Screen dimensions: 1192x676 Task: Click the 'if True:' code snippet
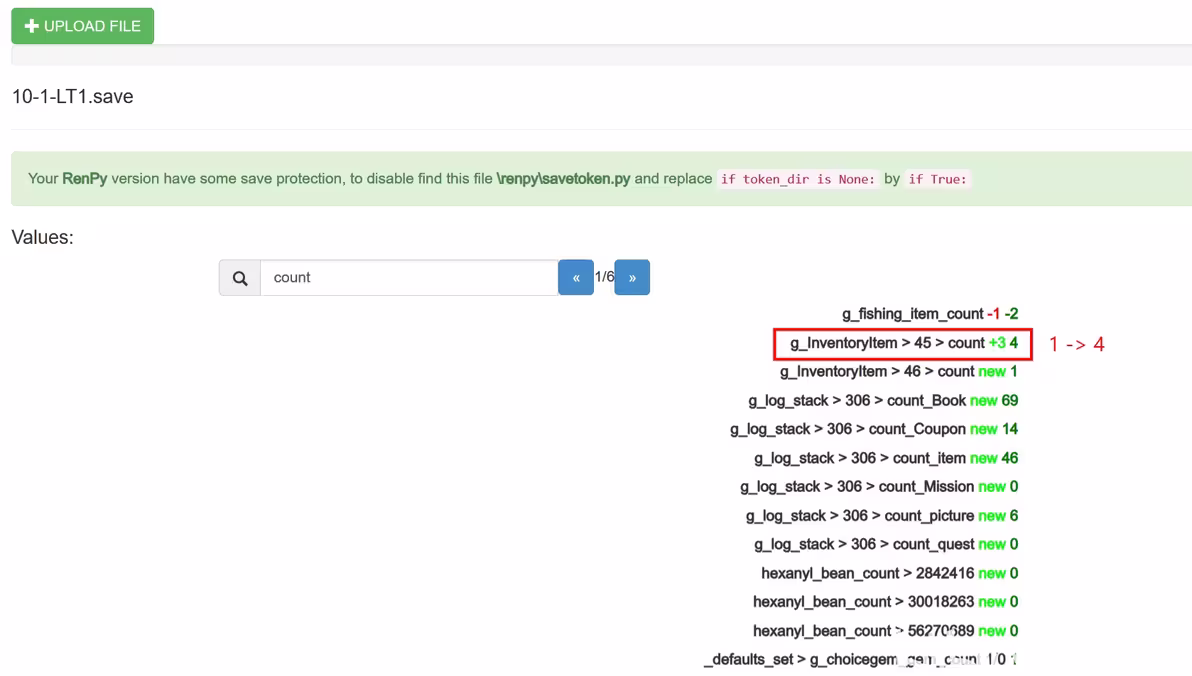[937, 179]
